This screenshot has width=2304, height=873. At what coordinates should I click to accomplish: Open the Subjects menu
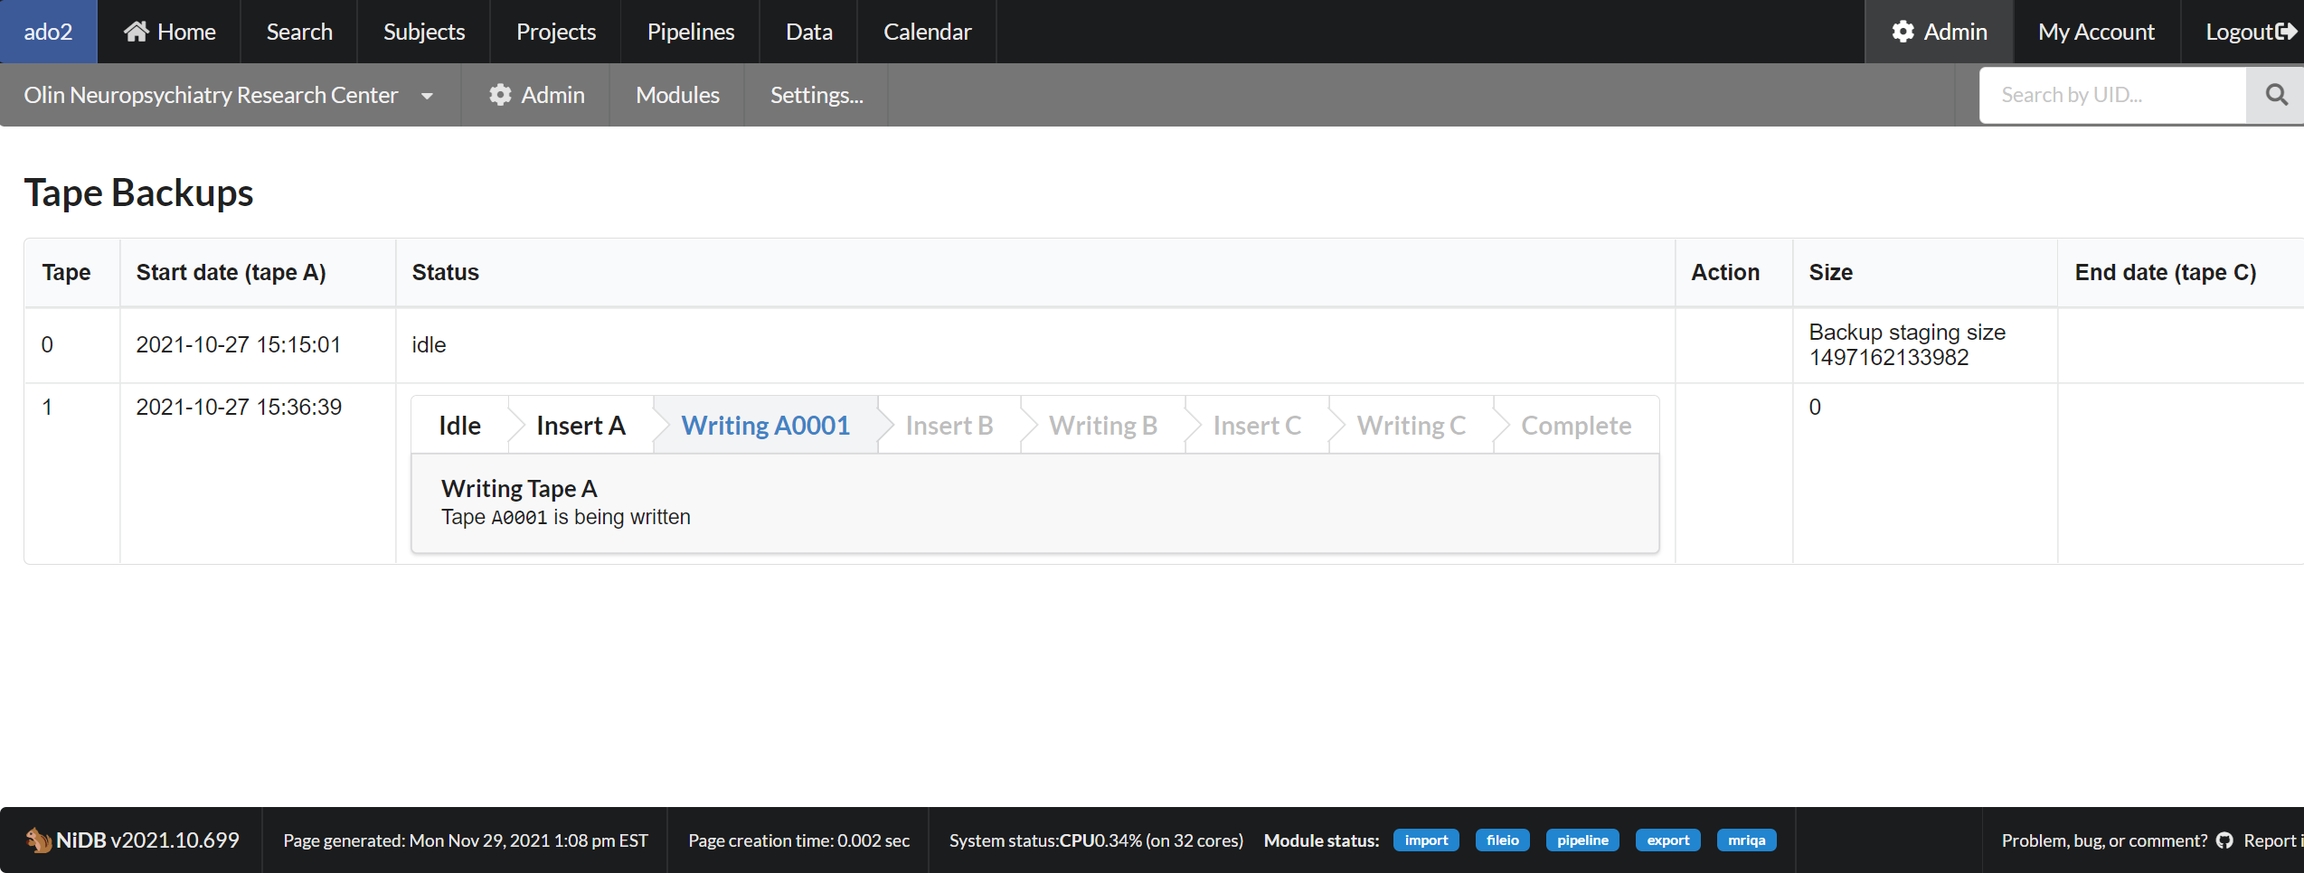point(424,32)
